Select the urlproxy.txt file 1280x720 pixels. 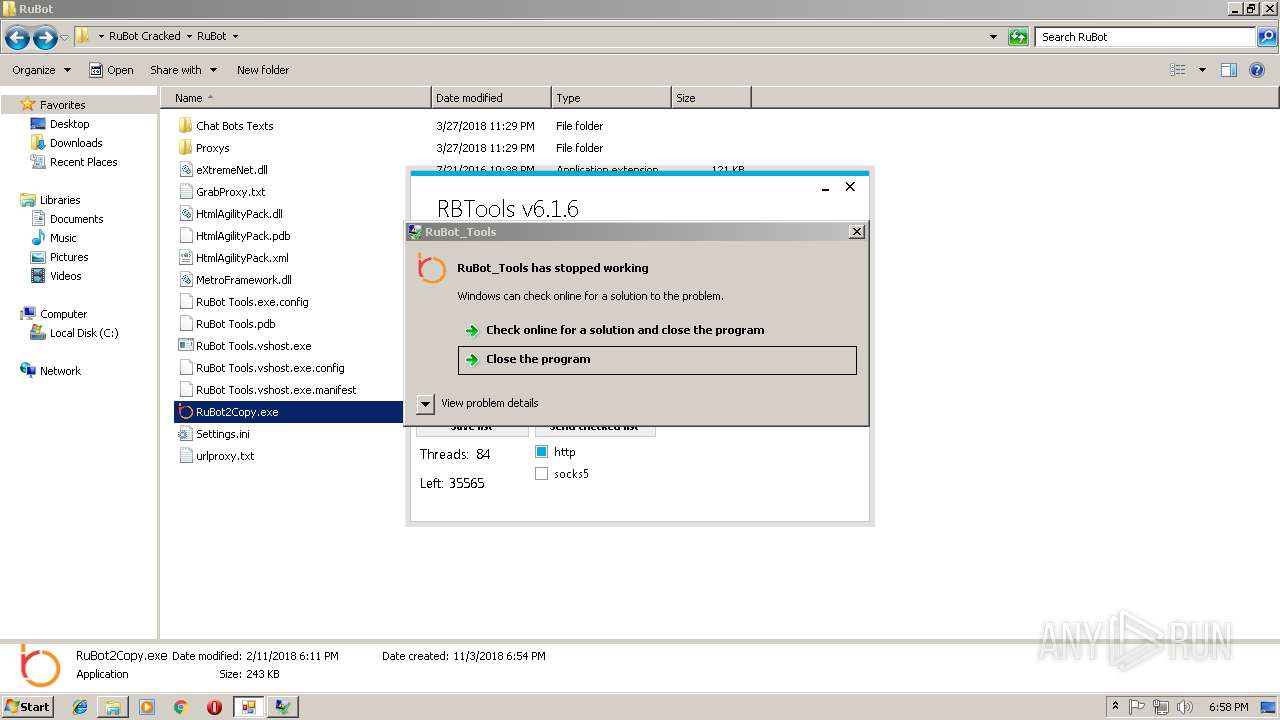pyautogui.click(x=225, y=456)
